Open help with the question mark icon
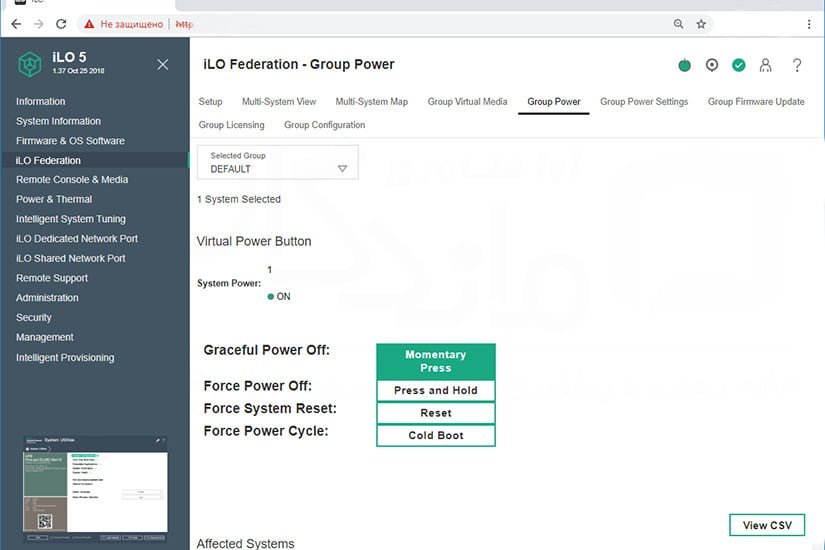825x550 pixels. point(797,65)
